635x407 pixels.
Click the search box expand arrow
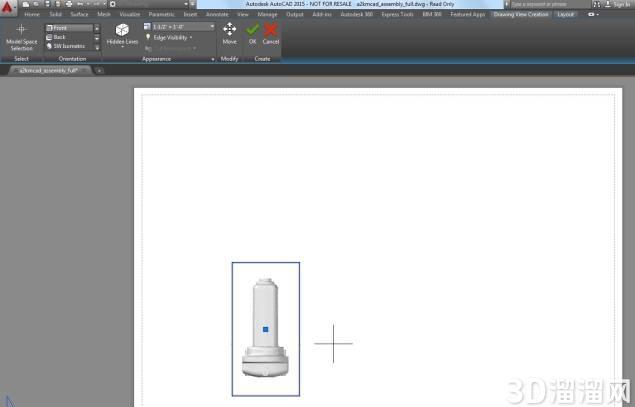[506, 4]
